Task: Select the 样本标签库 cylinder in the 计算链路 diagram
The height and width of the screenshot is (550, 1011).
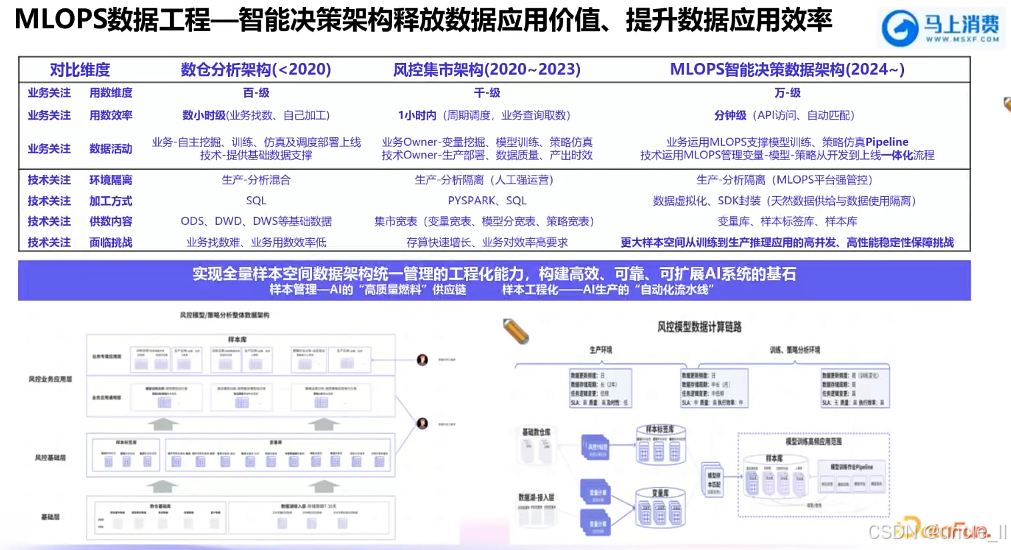Action: coord(660,445)
